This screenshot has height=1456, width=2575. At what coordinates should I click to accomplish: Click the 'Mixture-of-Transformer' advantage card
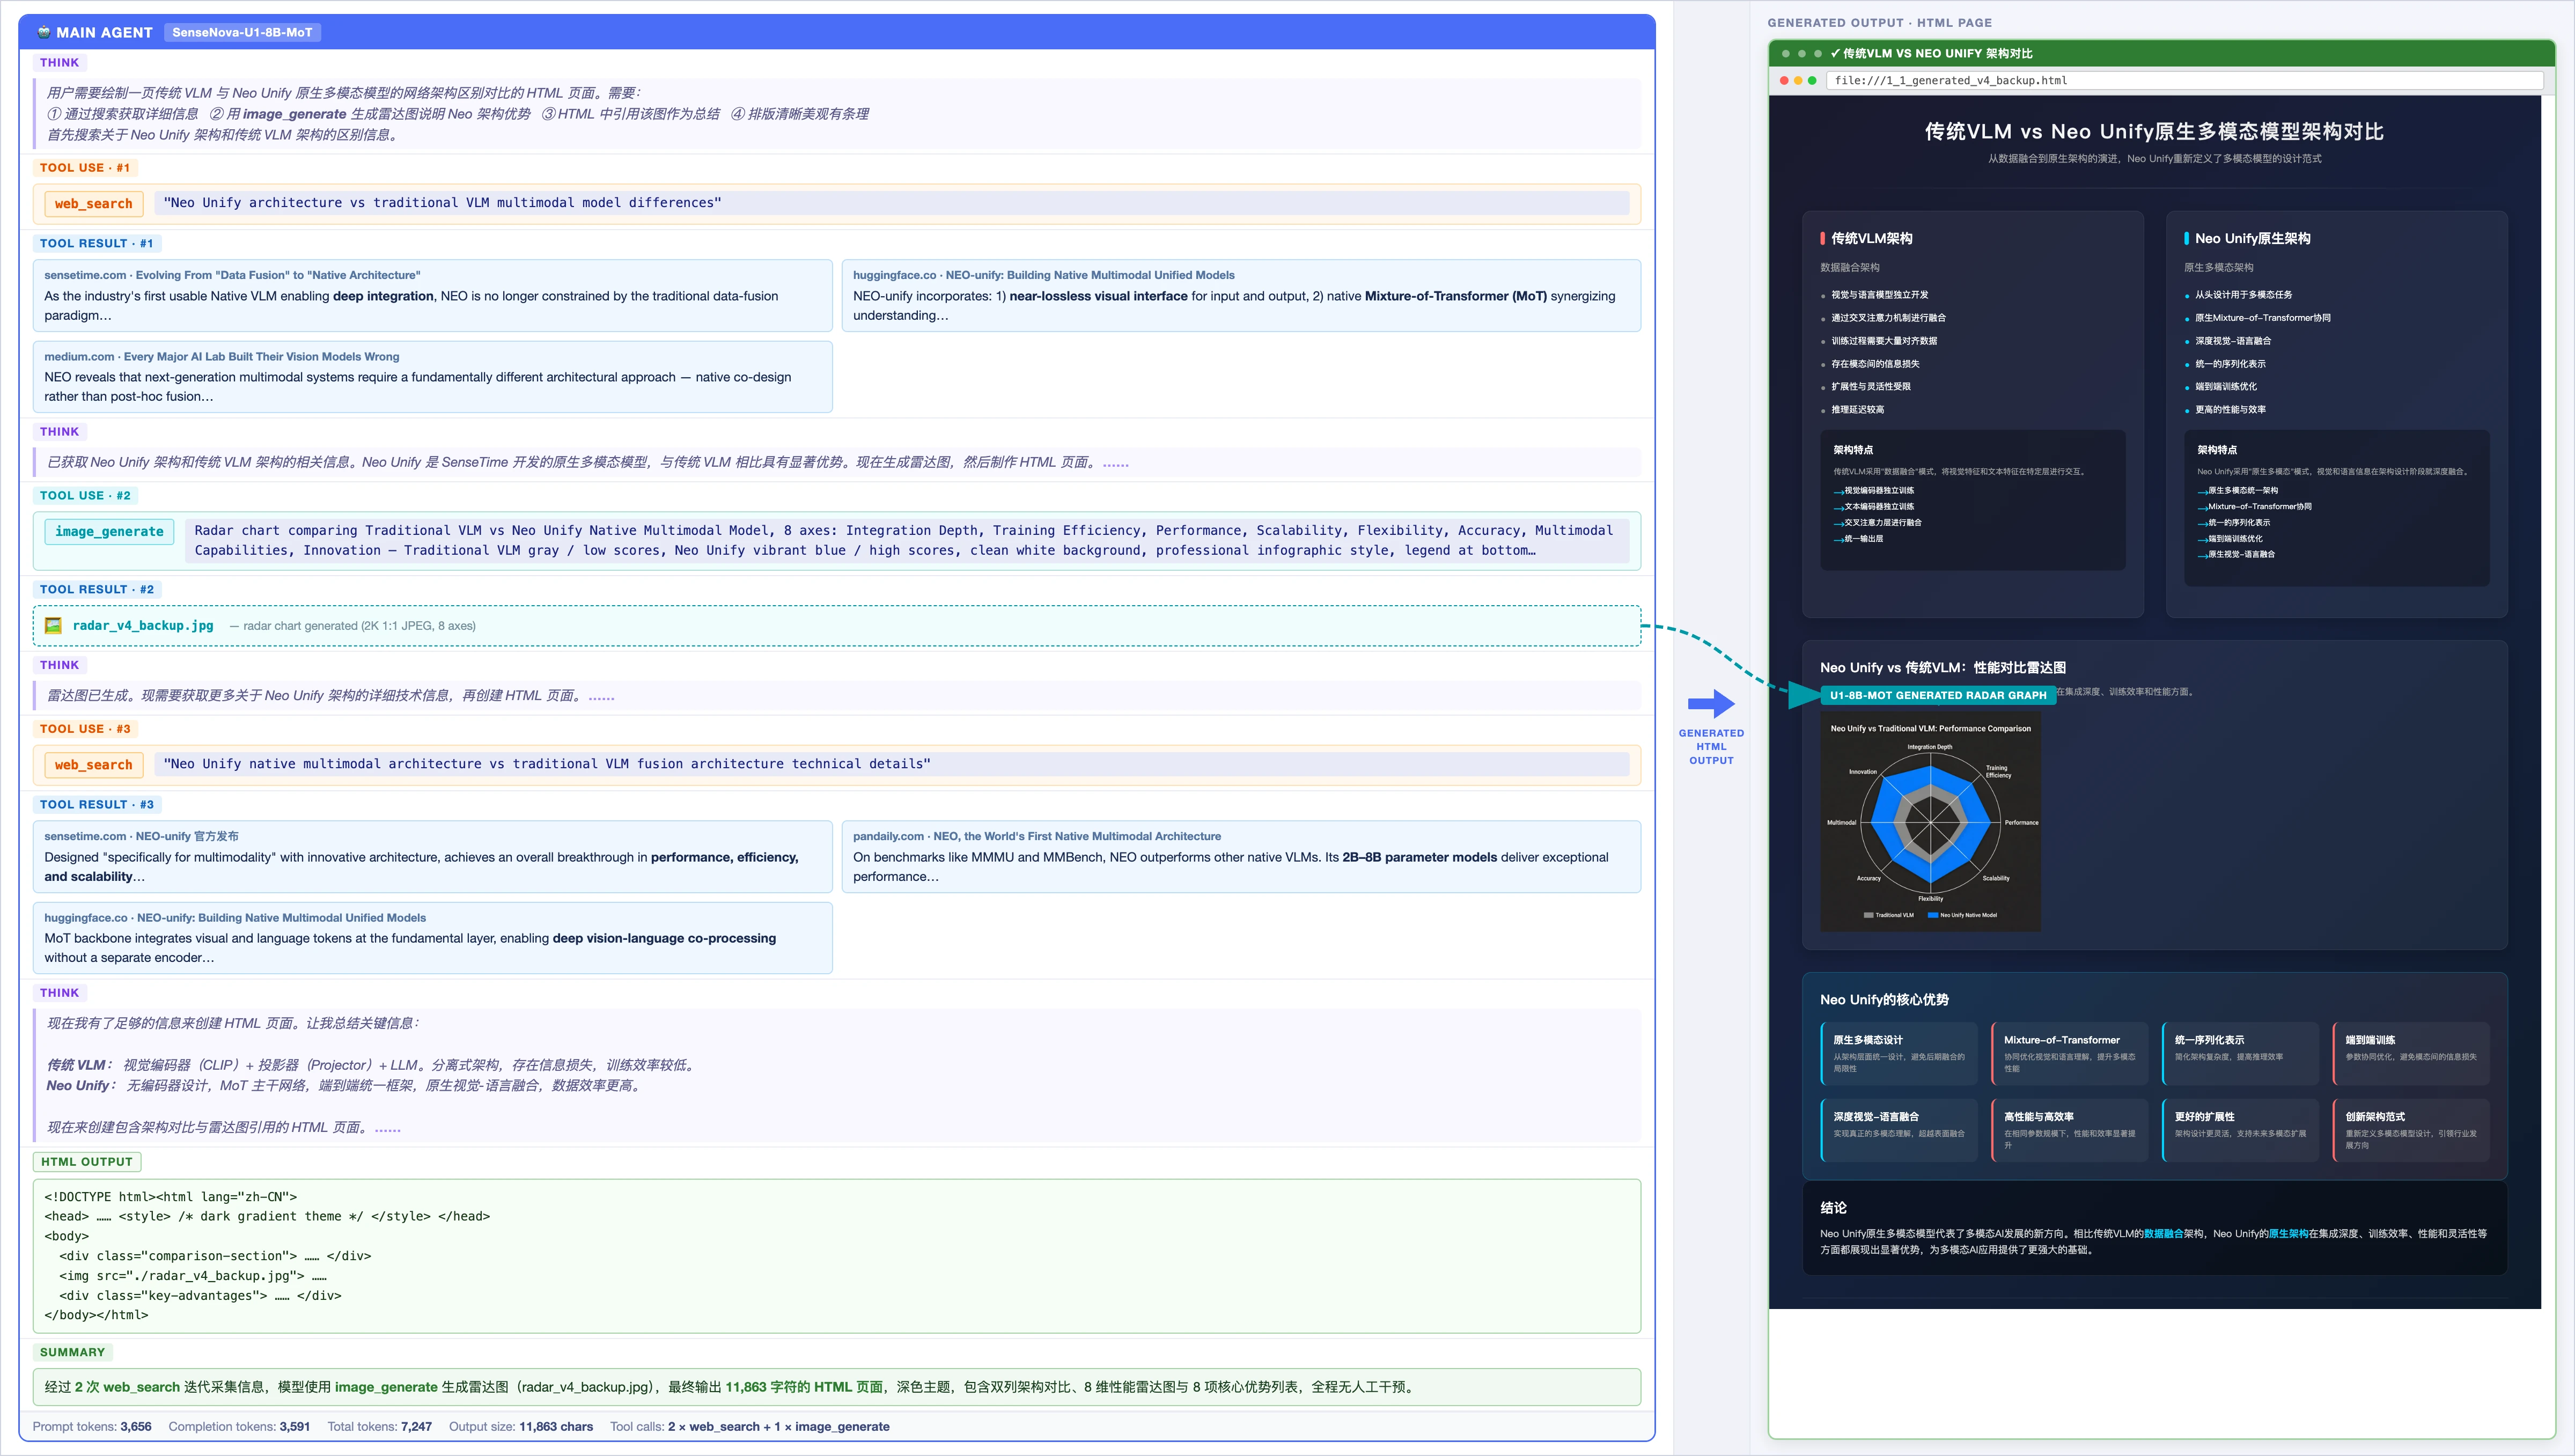coord(2070,1053)
